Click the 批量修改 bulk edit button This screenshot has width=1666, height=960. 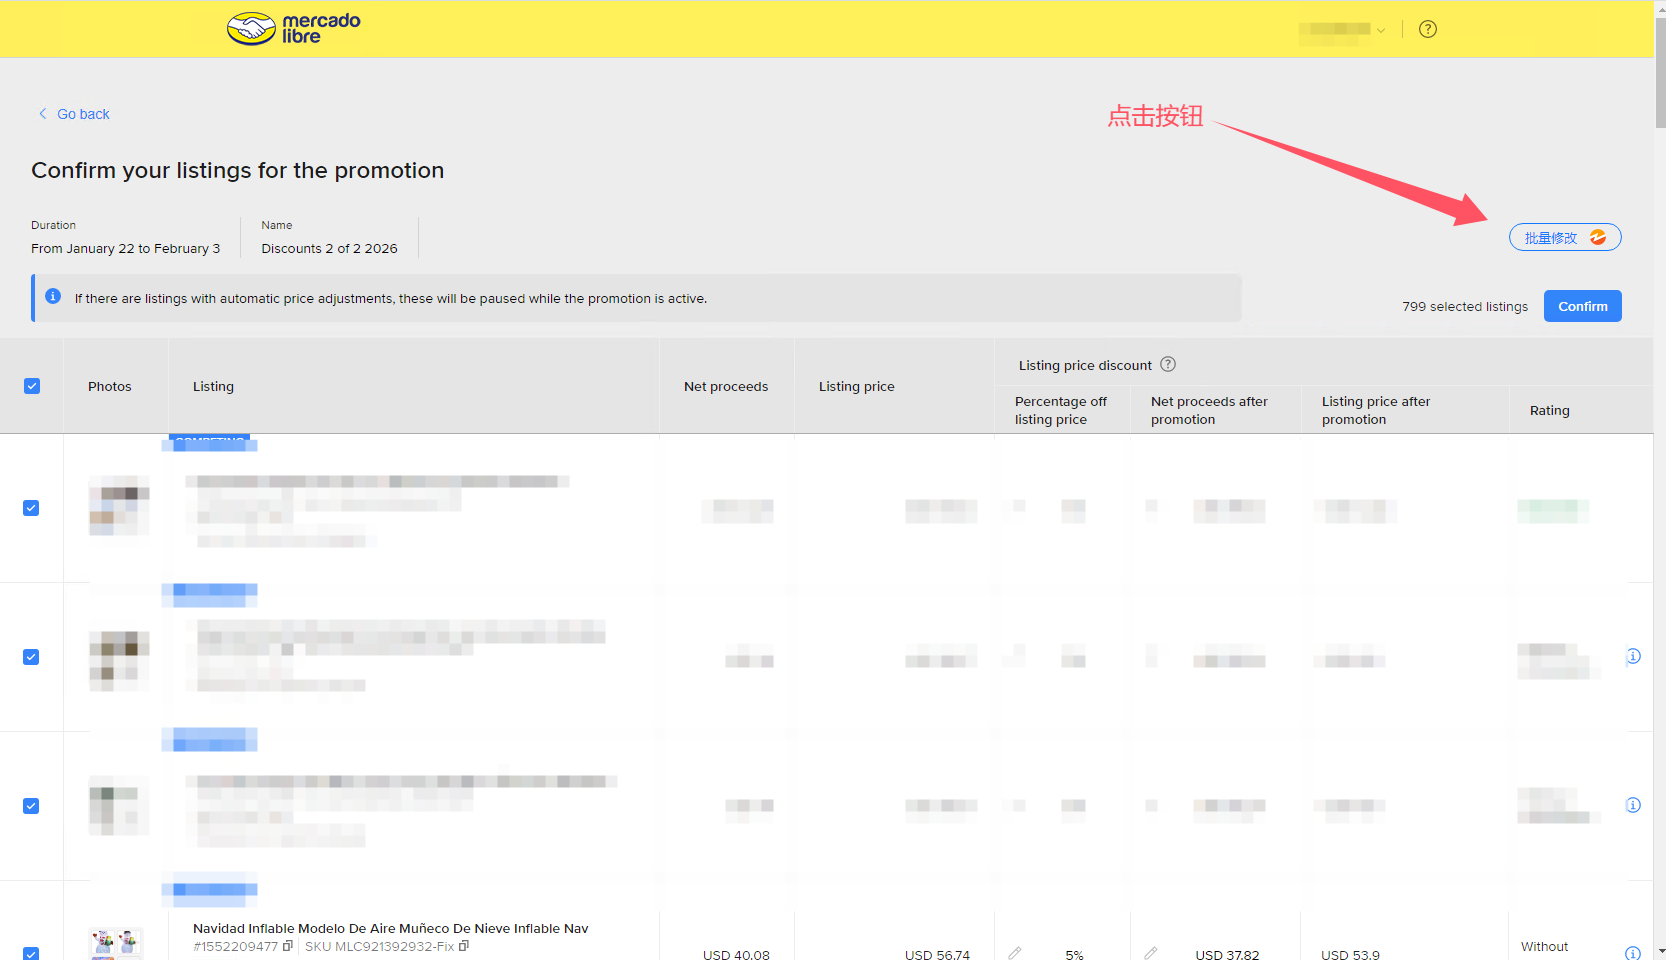1564,238
